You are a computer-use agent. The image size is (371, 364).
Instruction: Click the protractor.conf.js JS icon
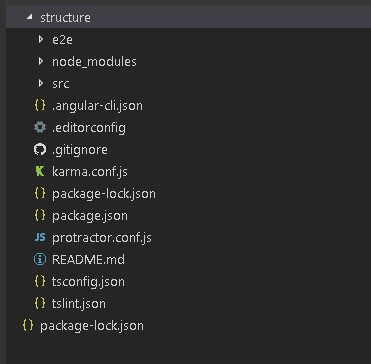pyautogui.click(x=40, y=238)
